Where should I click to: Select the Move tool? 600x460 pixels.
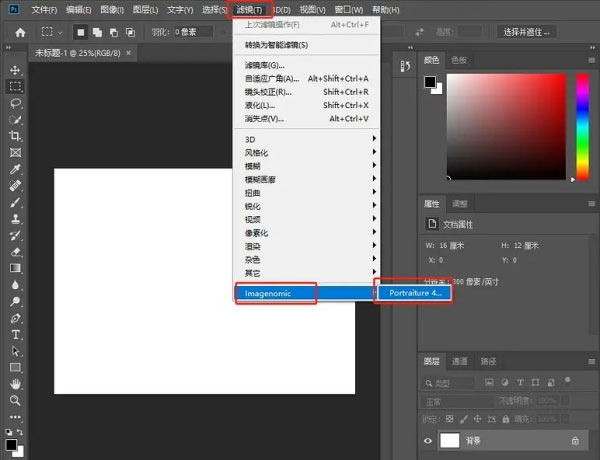pyautogui.click(x=15, y=70)
